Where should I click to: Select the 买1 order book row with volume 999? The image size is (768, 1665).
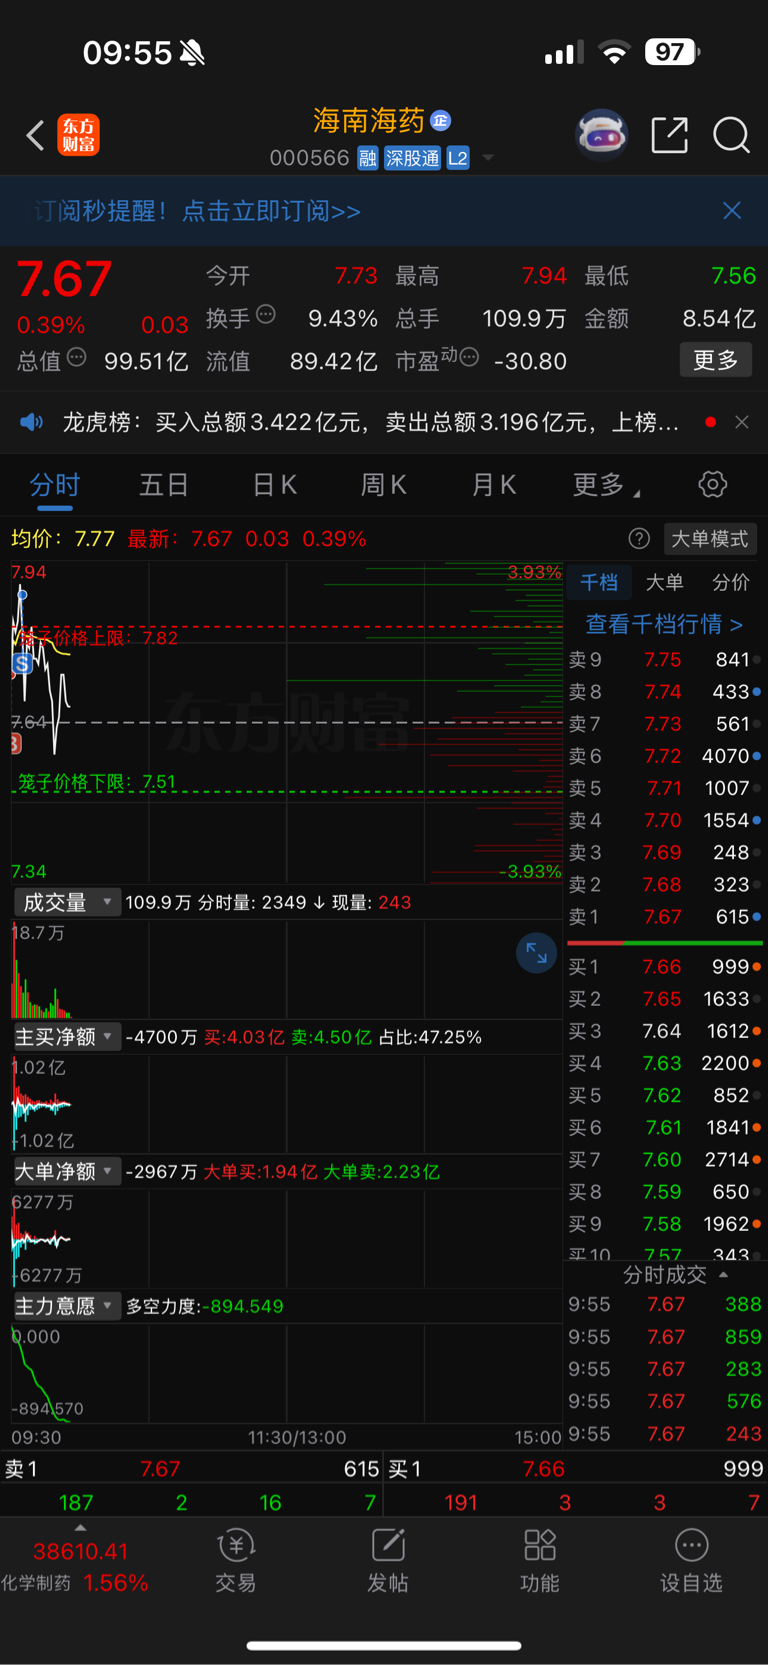[664, 967]
